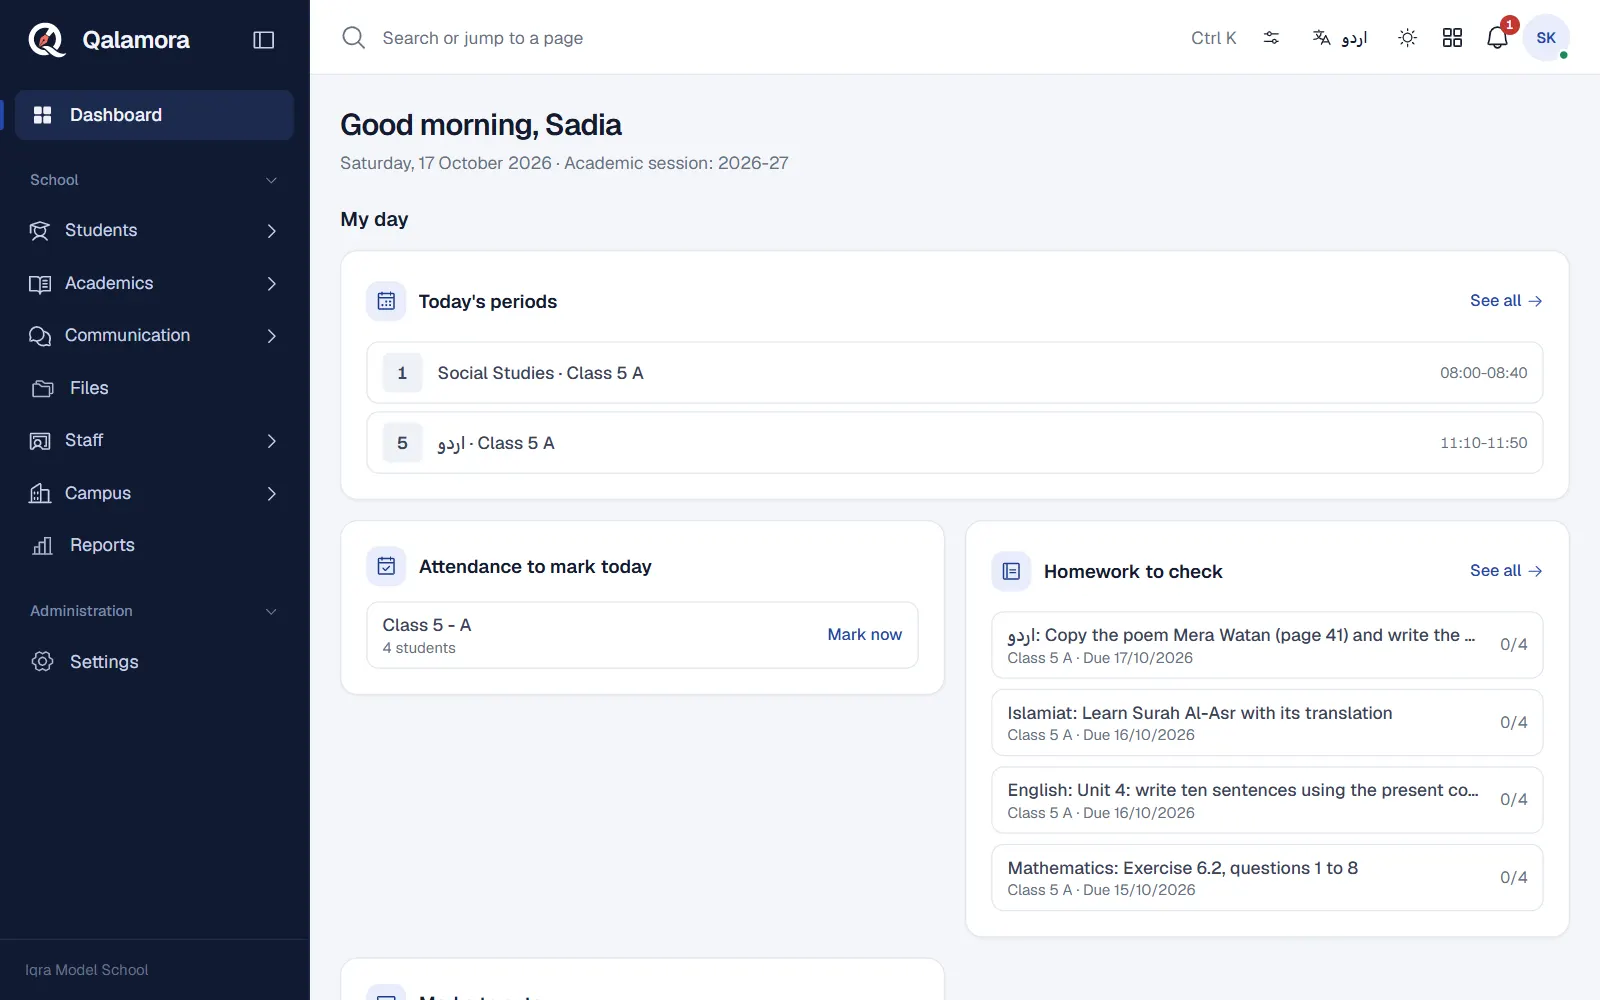Open the apps grid icon
The height and width of the screenshot is (1000, 1600).
[1452, 38]
